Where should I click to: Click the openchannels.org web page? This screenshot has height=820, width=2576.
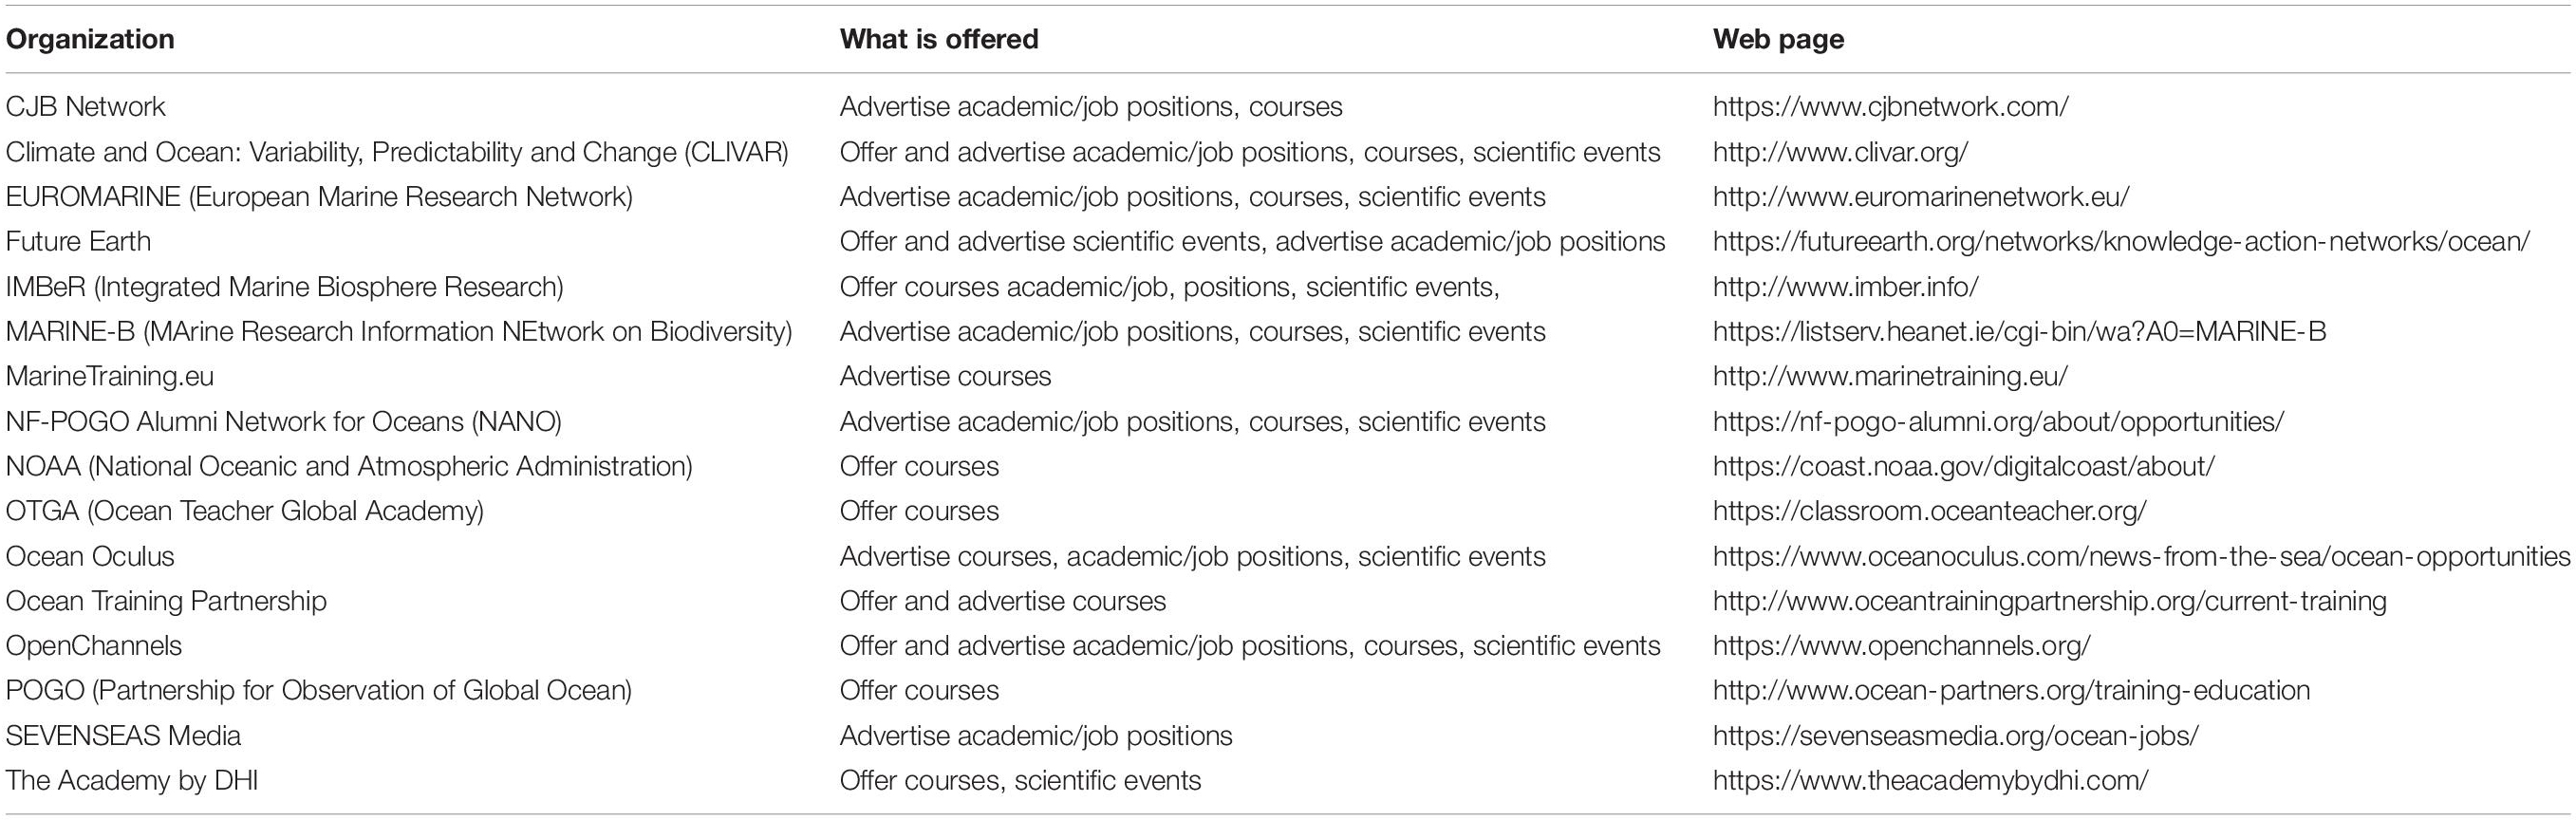click(1901, 646)
